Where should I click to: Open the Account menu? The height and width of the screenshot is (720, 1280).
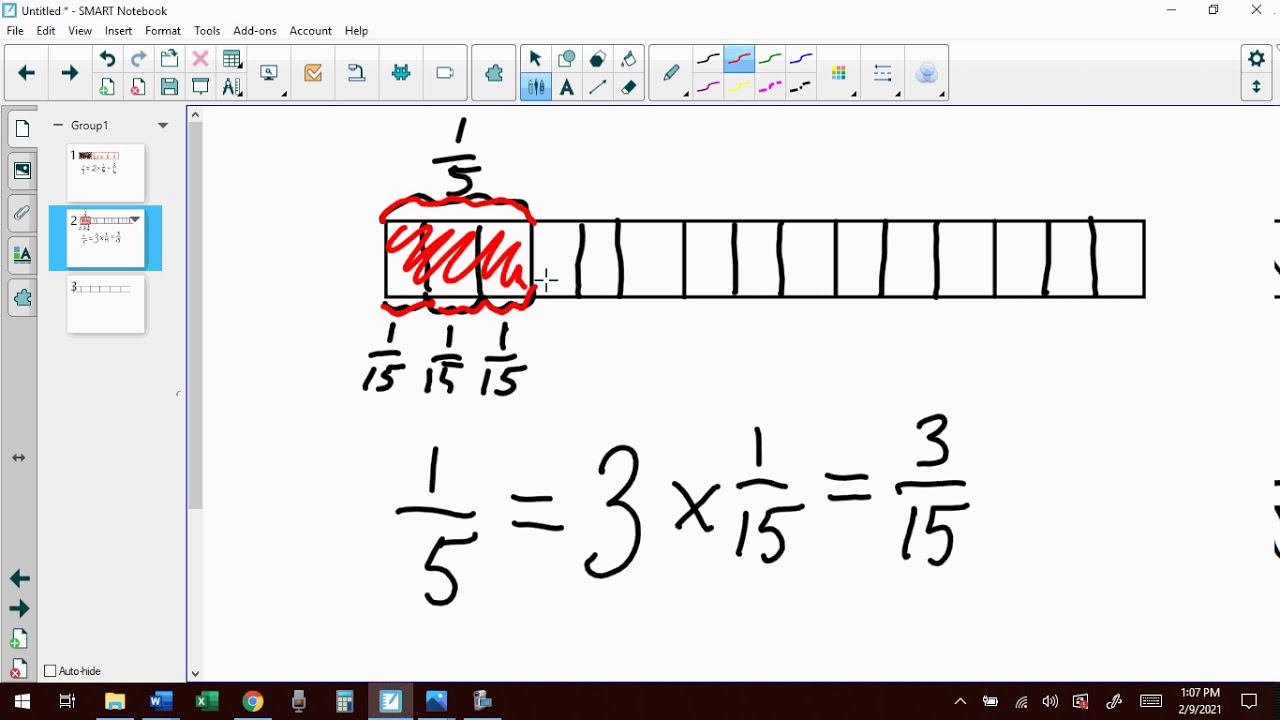[310, 31]
